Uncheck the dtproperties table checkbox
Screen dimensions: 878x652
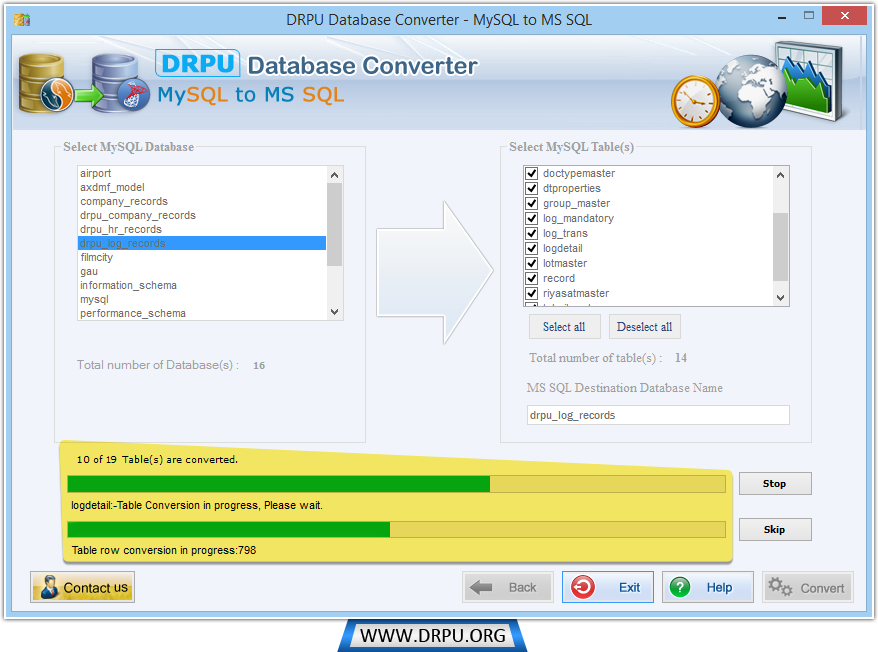coord(531,188)
